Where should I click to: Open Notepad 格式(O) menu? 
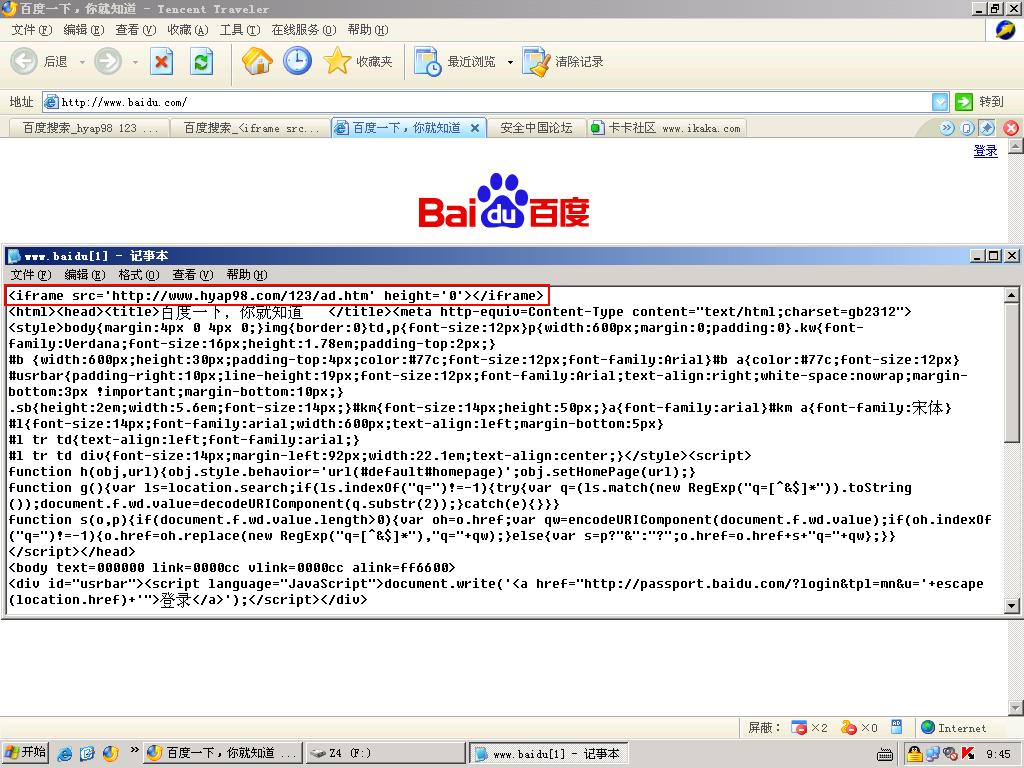point(138,275)
